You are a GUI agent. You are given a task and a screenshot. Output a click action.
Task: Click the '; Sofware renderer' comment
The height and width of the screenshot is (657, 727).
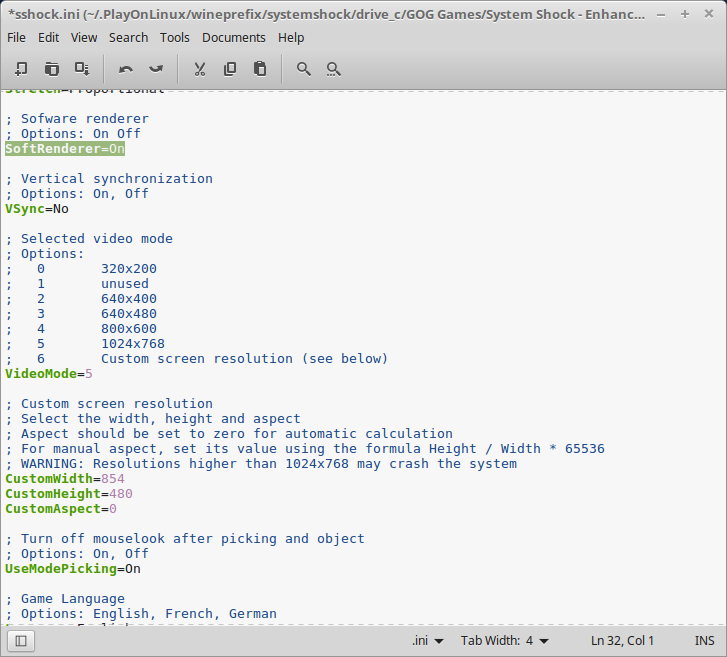77,119
